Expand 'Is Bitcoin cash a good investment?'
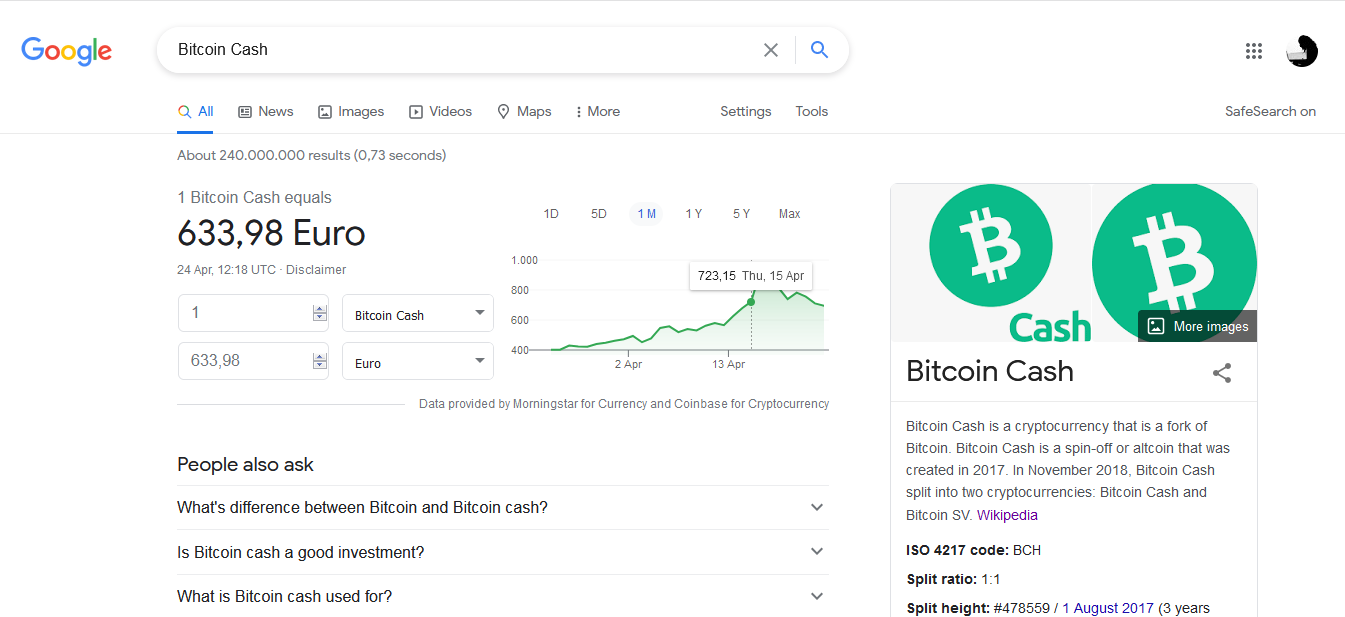This screenshot has width=1345, height=617. point(503,552)
